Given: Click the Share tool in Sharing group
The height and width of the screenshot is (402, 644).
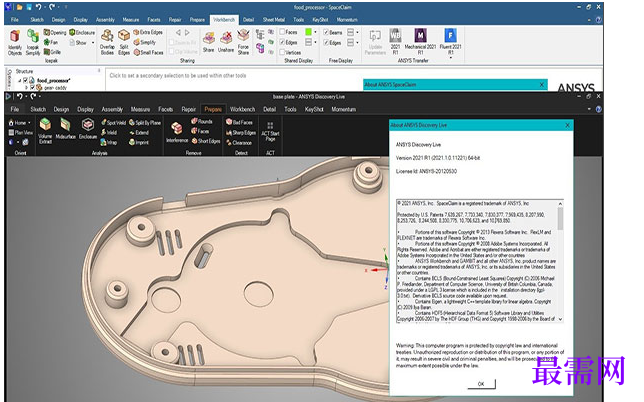Looking at the screenshot, I should [209, 42].
